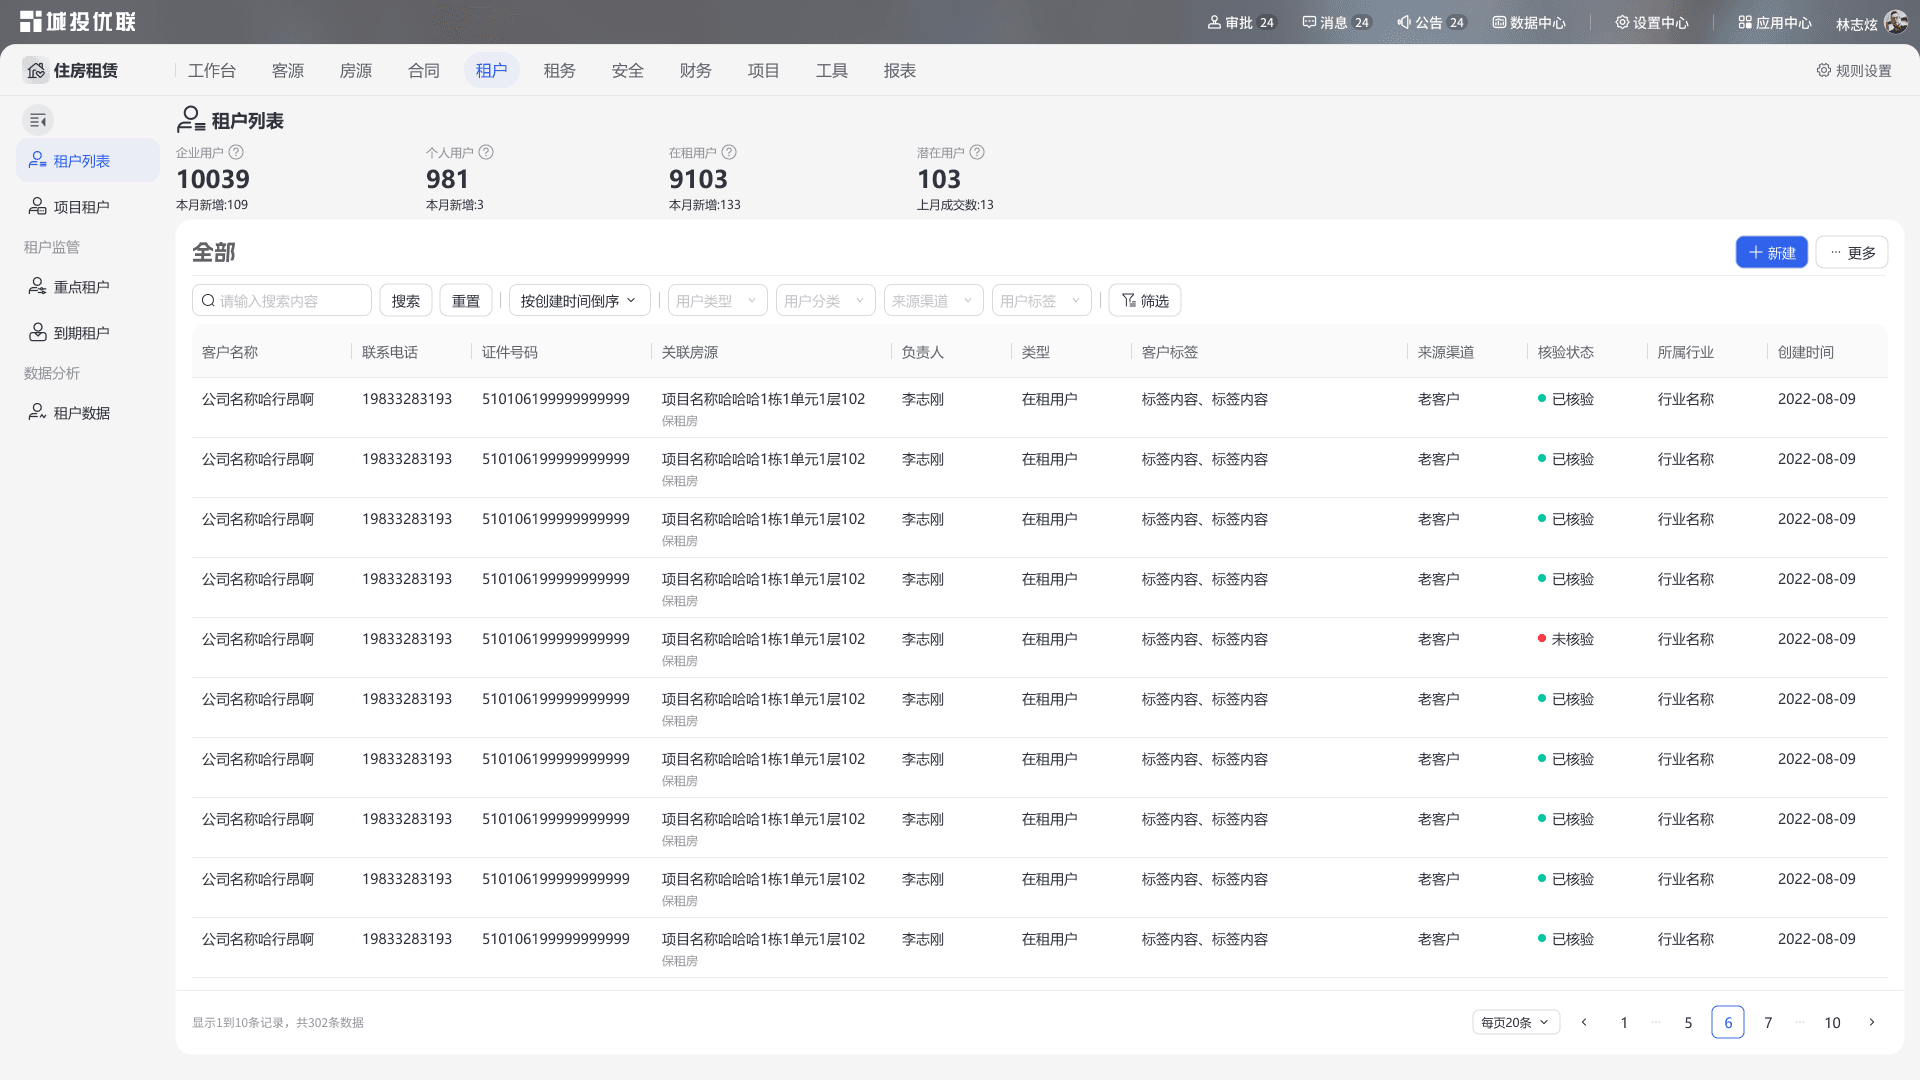This screenshot has width=1920, height=1080.
Task: Focus the 请输入搜索内容 search field
Action: click(x=282, y=301)
